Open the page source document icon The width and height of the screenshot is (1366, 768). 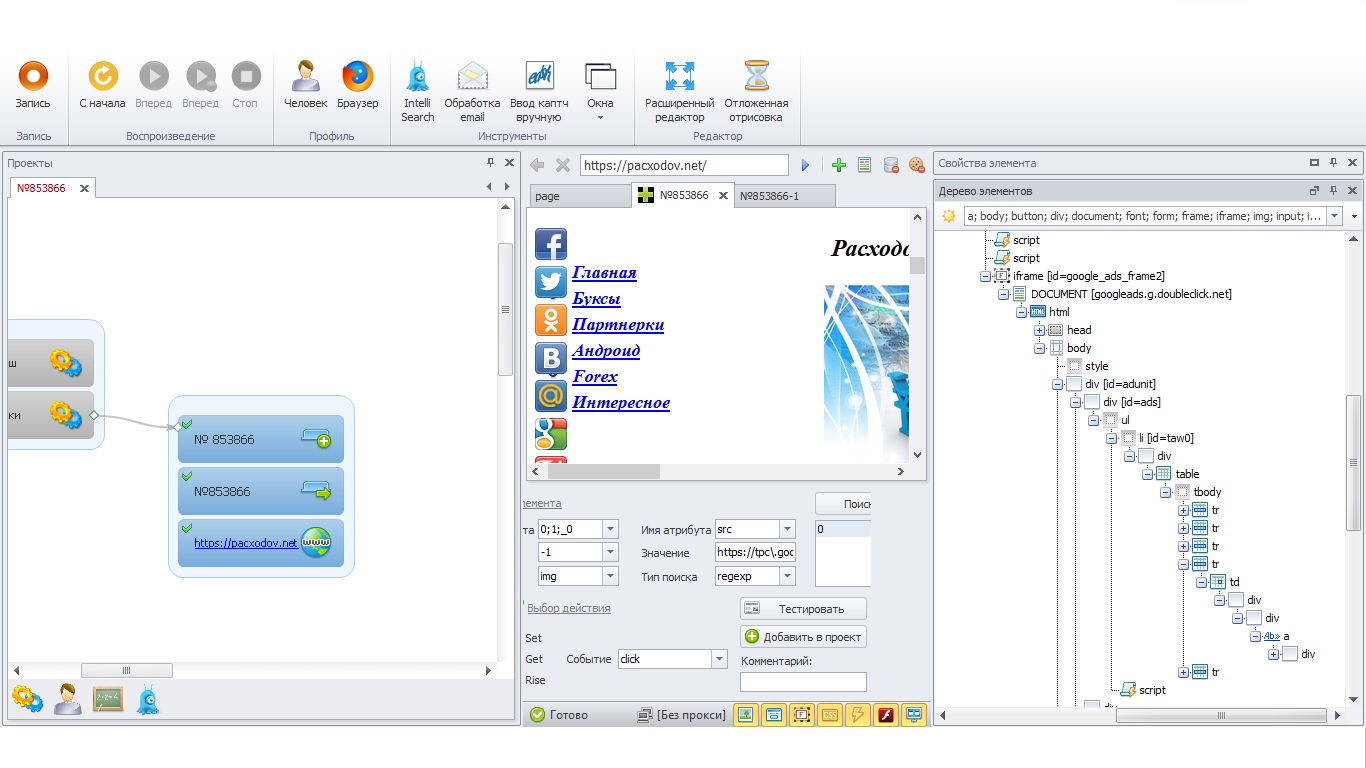tap(864, 165)
